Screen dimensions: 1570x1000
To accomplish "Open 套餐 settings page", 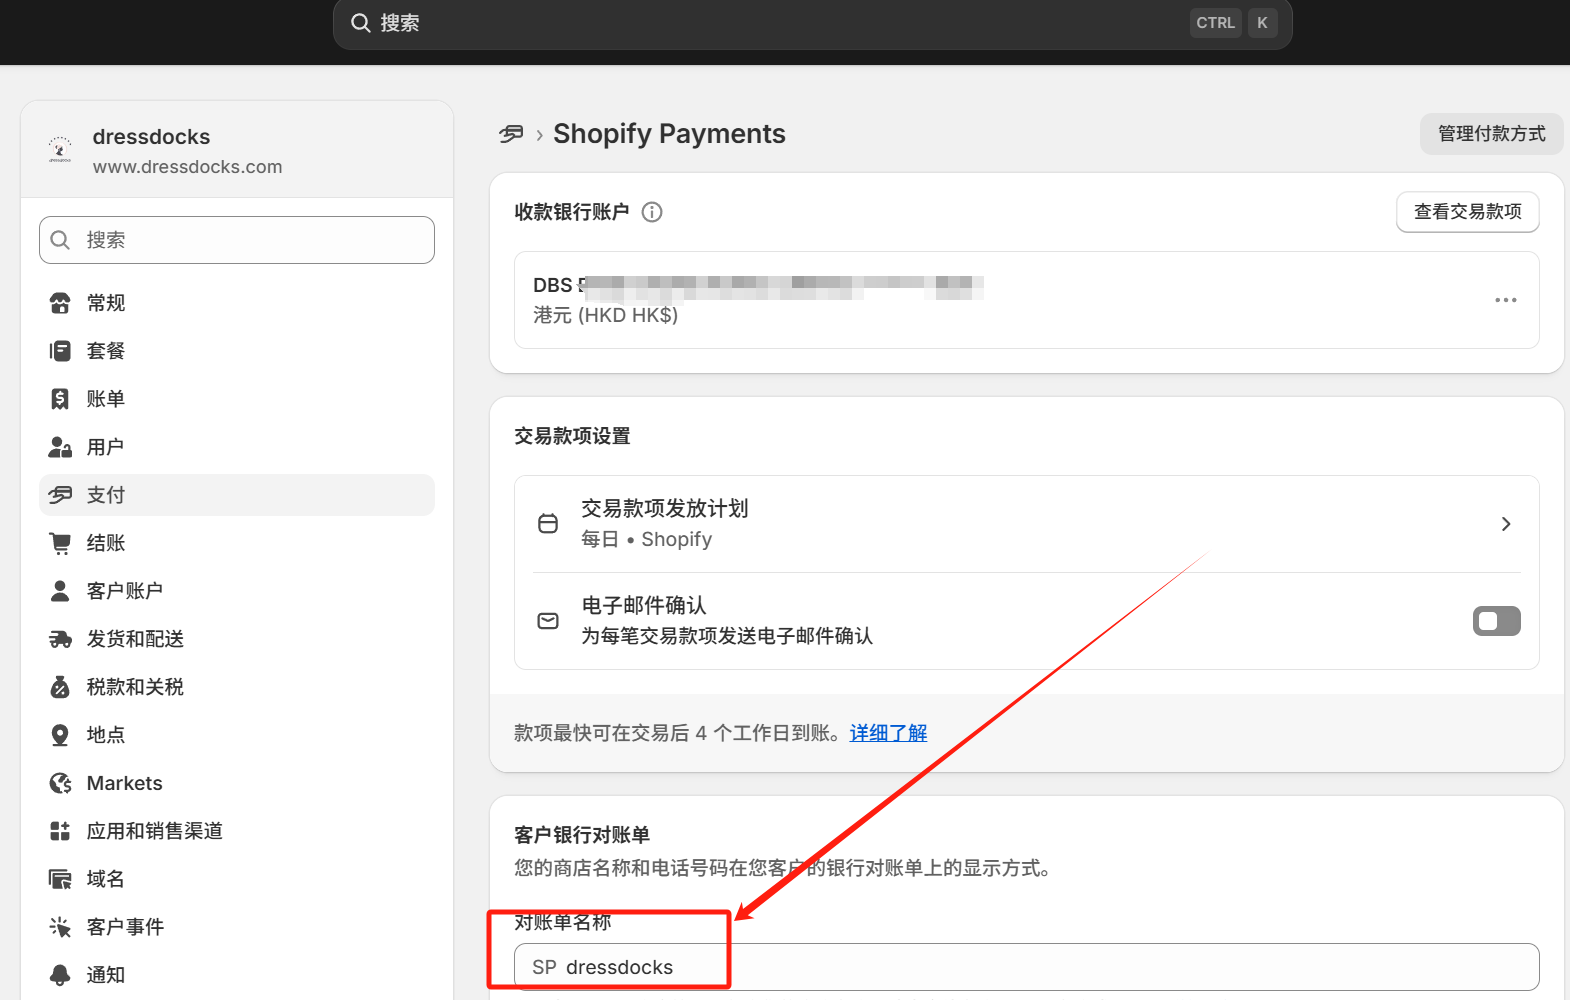I will point(237,351).
